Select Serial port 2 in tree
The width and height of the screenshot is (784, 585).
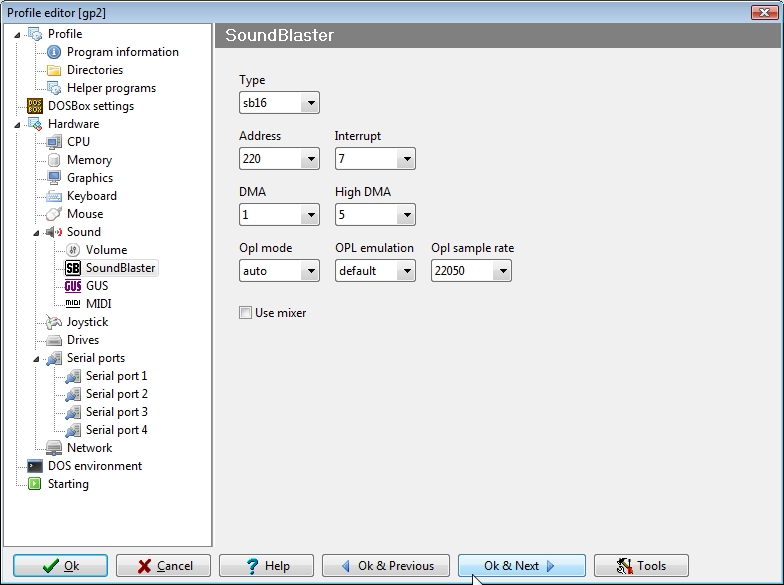point(116,394)
